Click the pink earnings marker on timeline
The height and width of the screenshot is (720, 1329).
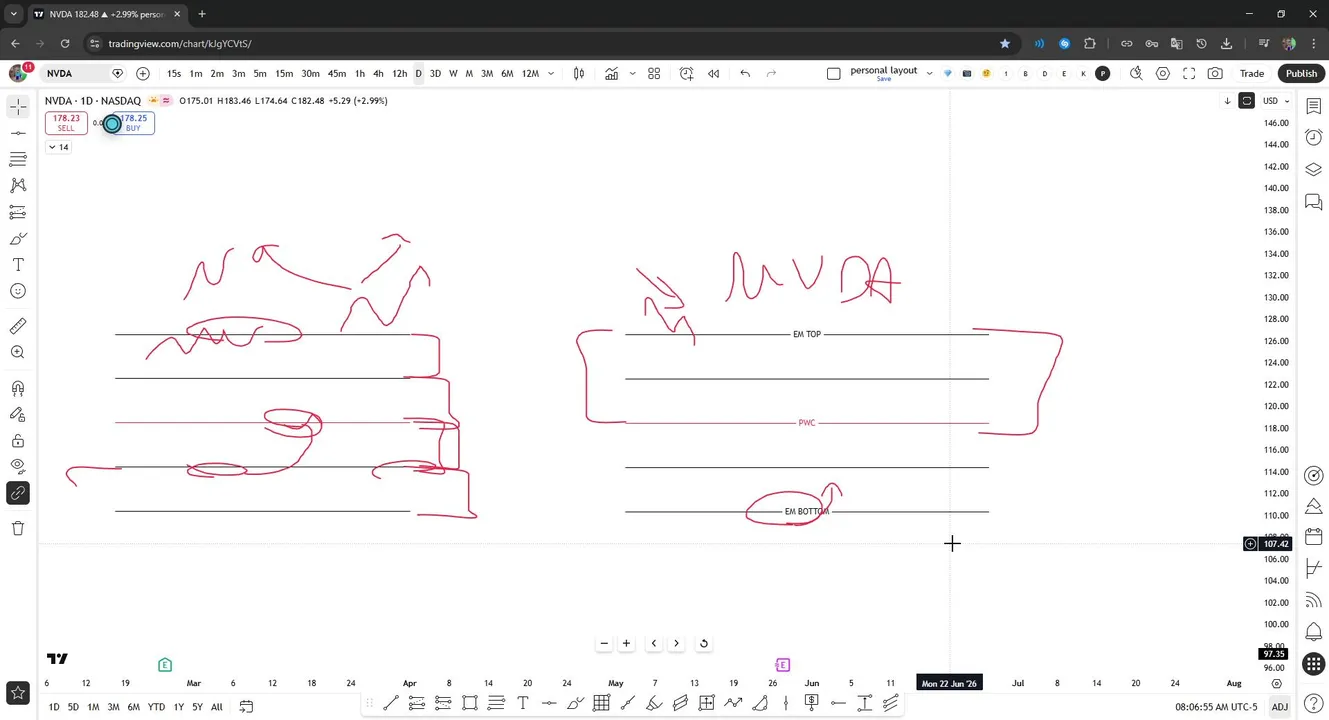tap(783, 665)
